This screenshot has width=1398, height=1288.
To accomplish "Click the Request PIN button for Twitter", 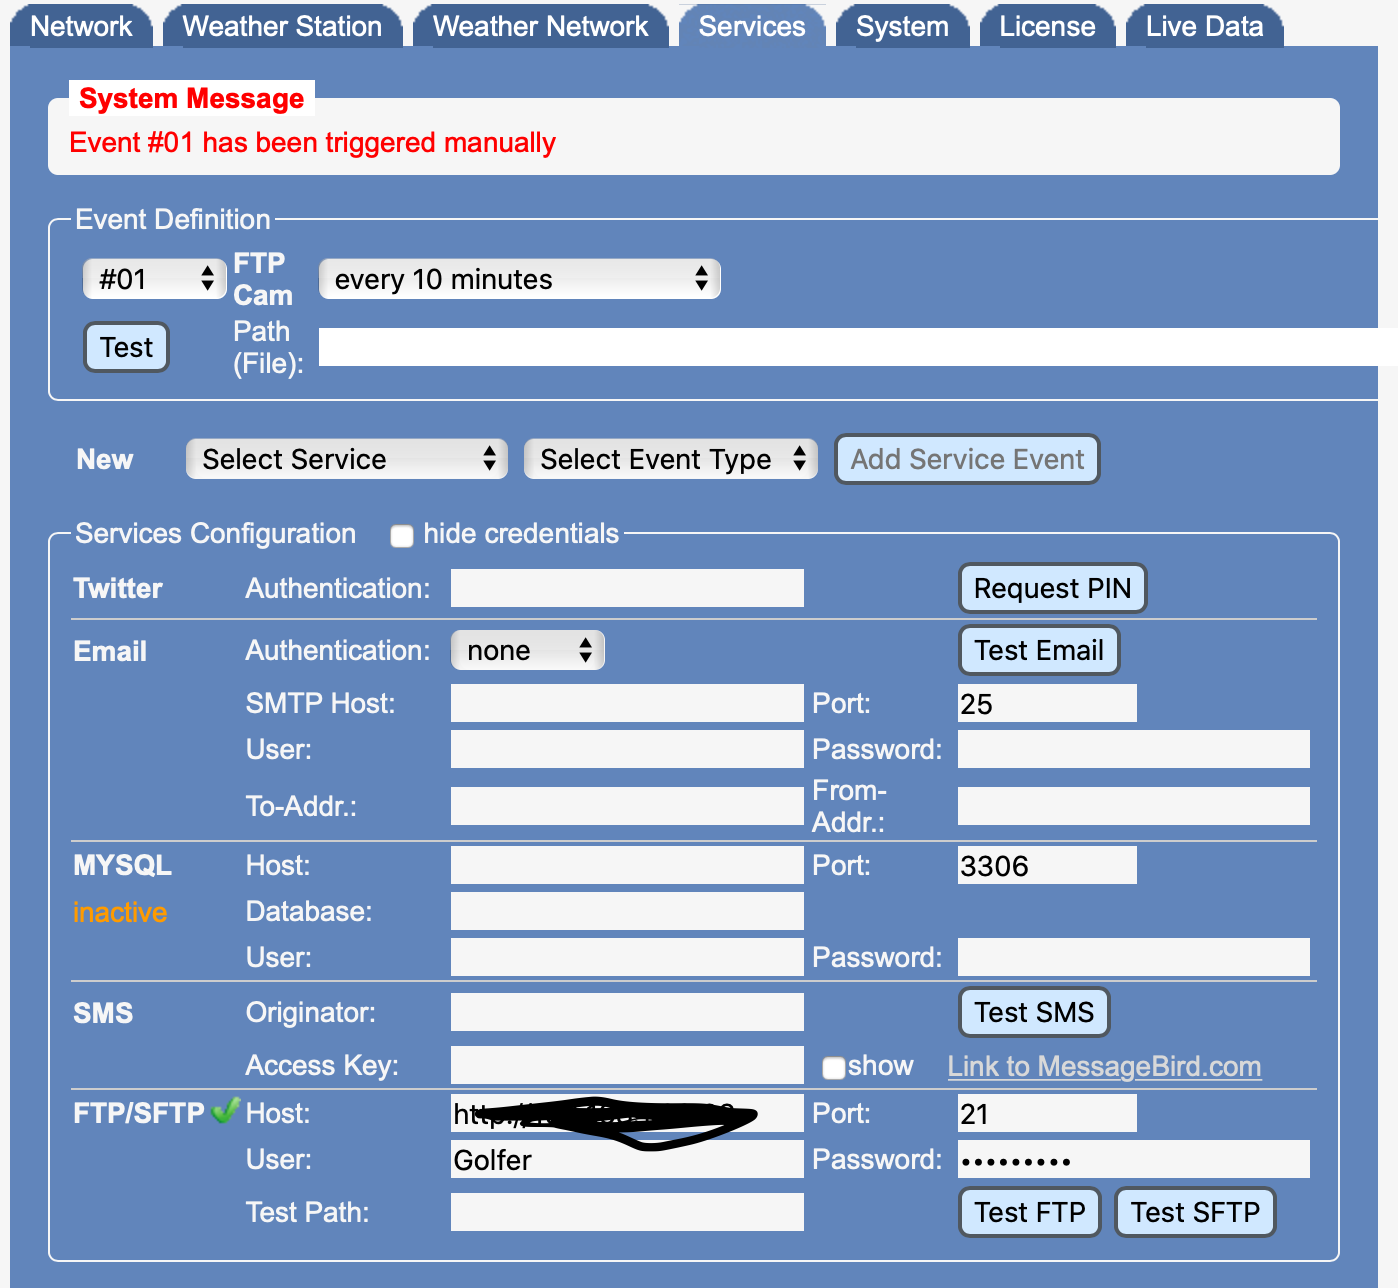I will coord(1052,588).
